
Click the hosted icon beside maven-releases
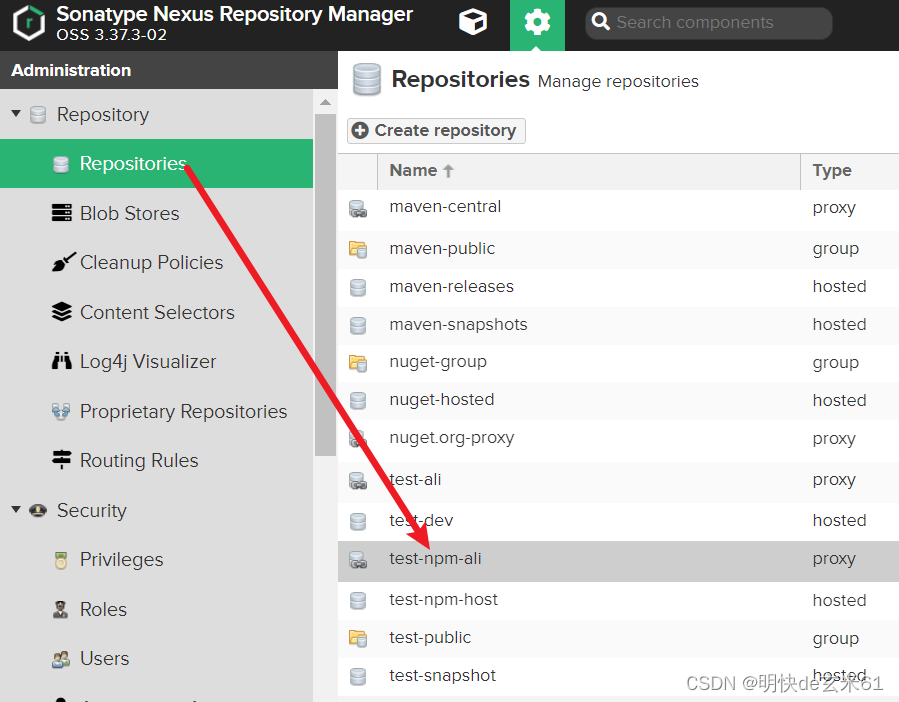coord(358,287)
